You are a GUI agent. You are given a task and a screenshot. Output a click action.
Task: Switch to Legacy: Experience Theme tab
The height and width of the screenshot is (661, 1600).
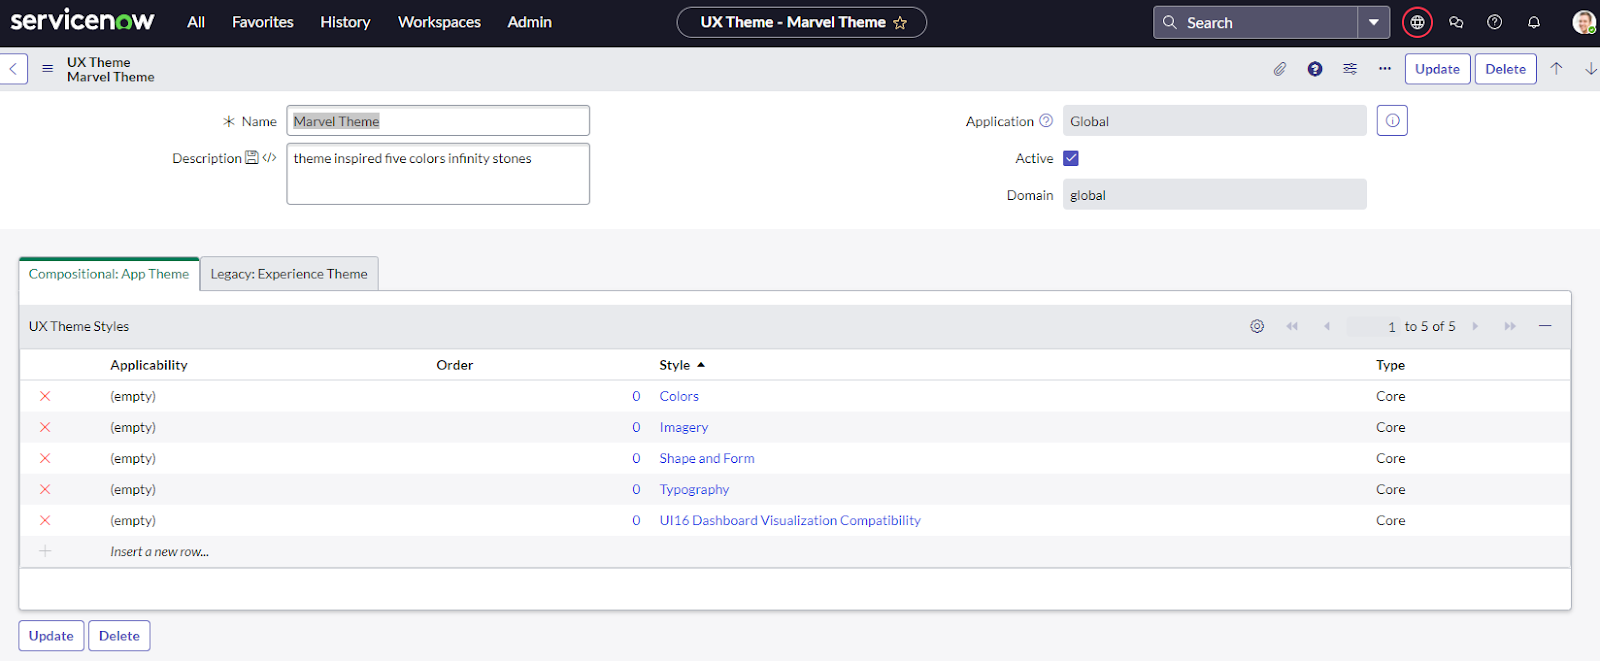tap(289, 274)
